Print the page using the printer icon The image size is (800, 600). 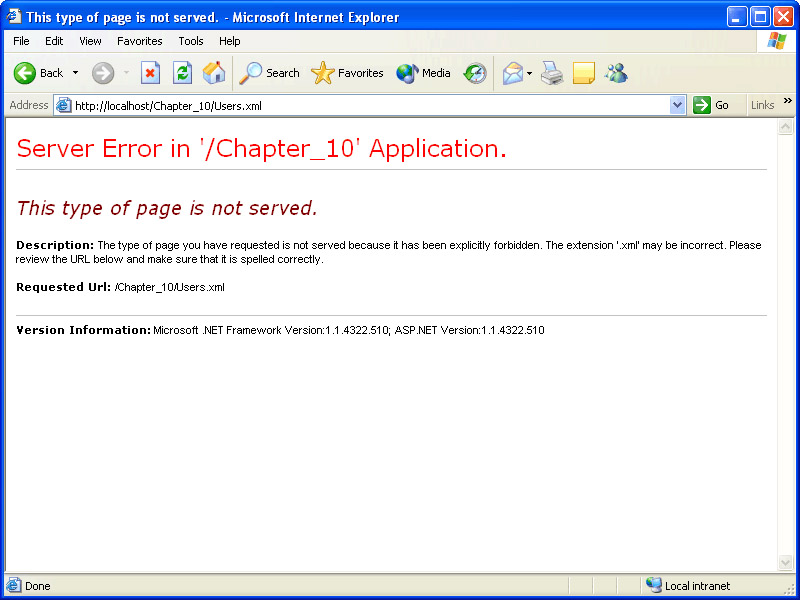pyautogui.click(x=552, y=73)
